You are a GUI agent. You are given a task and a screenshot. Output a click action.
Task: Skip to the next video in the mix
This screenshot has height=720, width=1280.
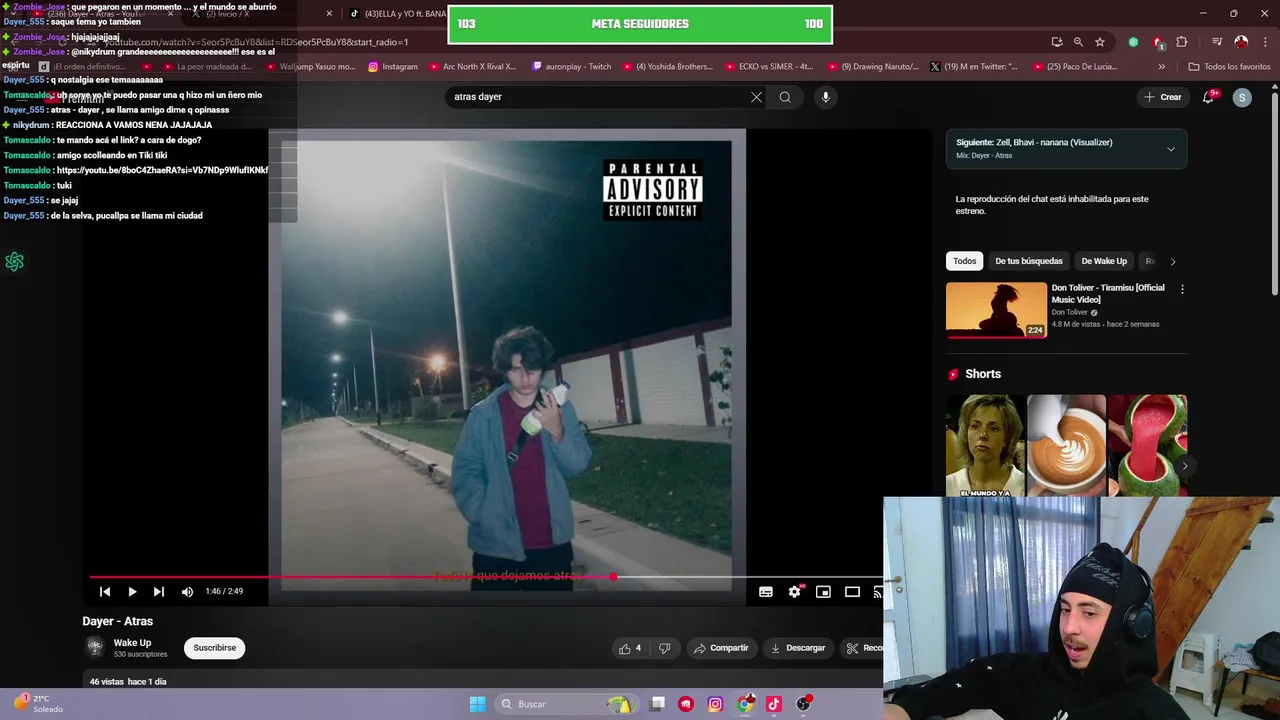(x=158, y=592)
